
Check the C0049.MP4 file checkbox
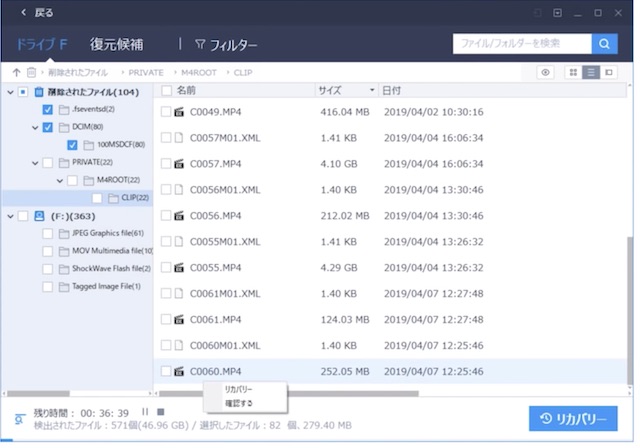(x=165, y=112)
